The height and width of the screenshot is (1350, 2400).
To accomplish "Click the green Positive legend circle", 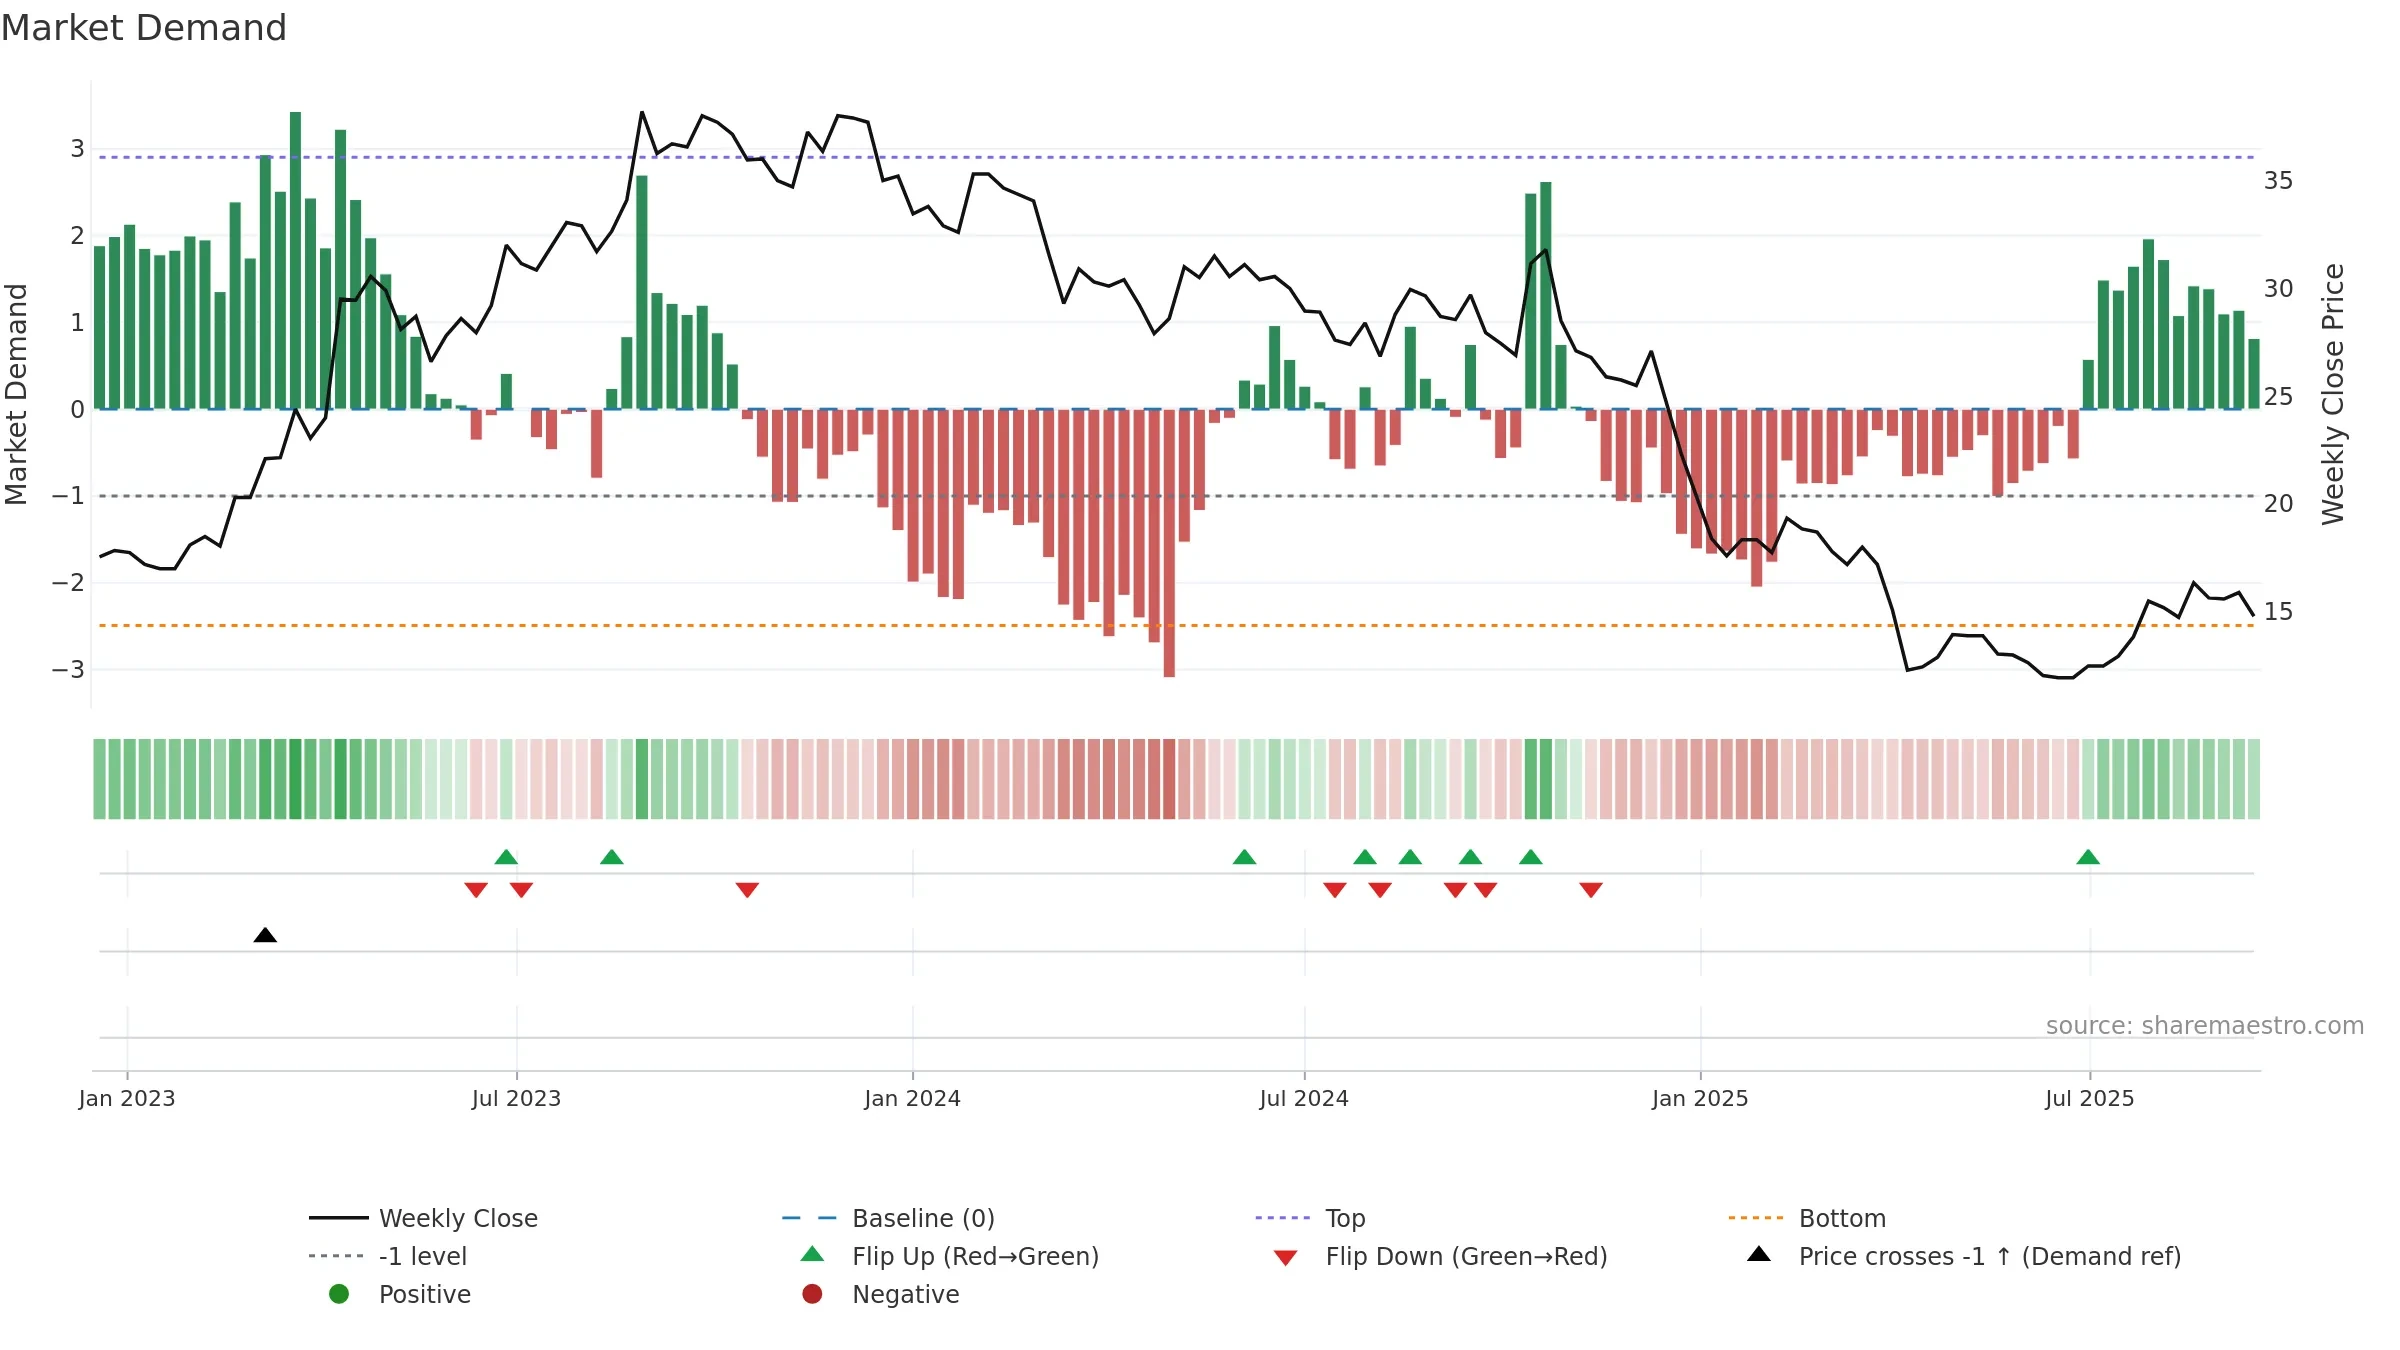I will (339, 1294).
